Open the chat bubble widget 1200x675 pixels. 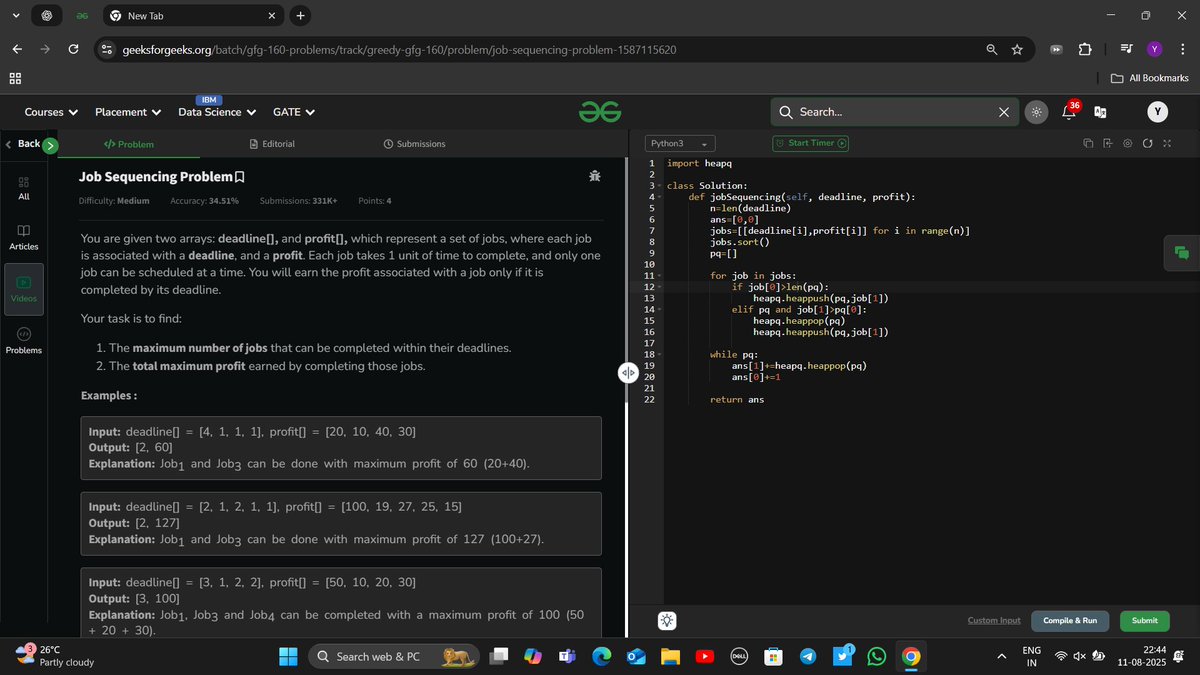[1181, 253]
